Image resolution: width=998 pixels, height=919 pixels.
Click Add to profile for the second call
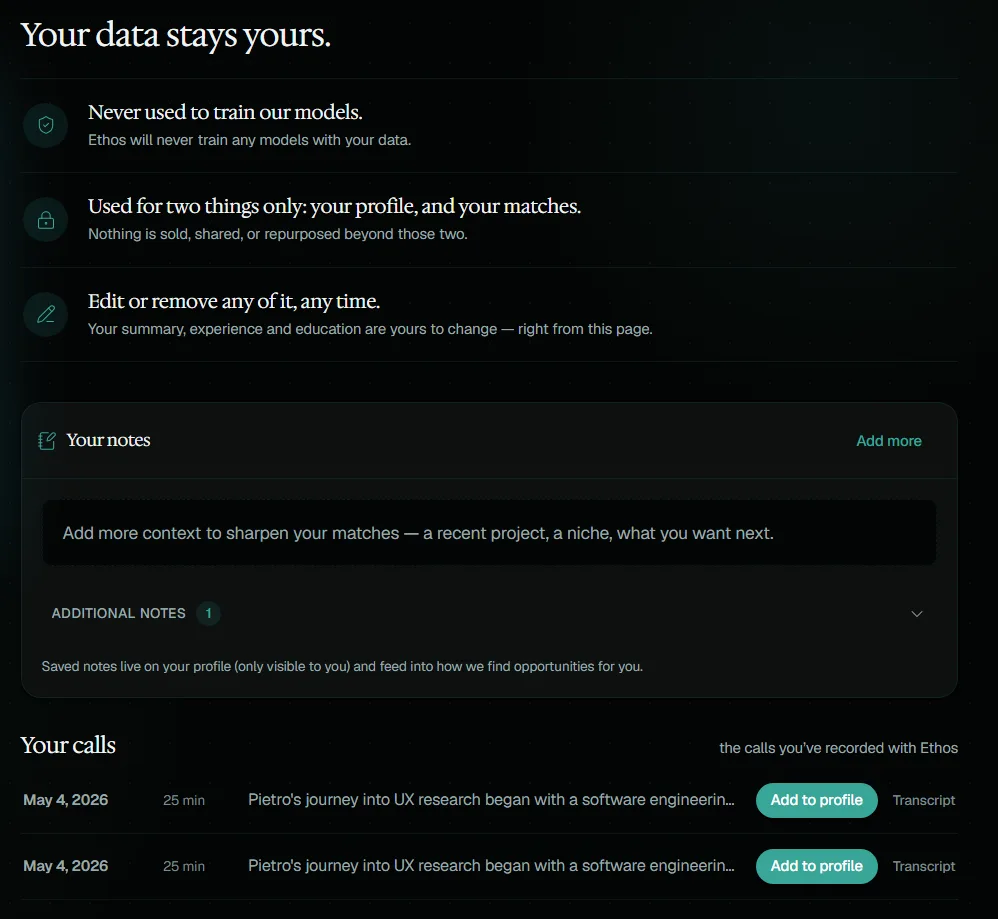tap(817, 866)
